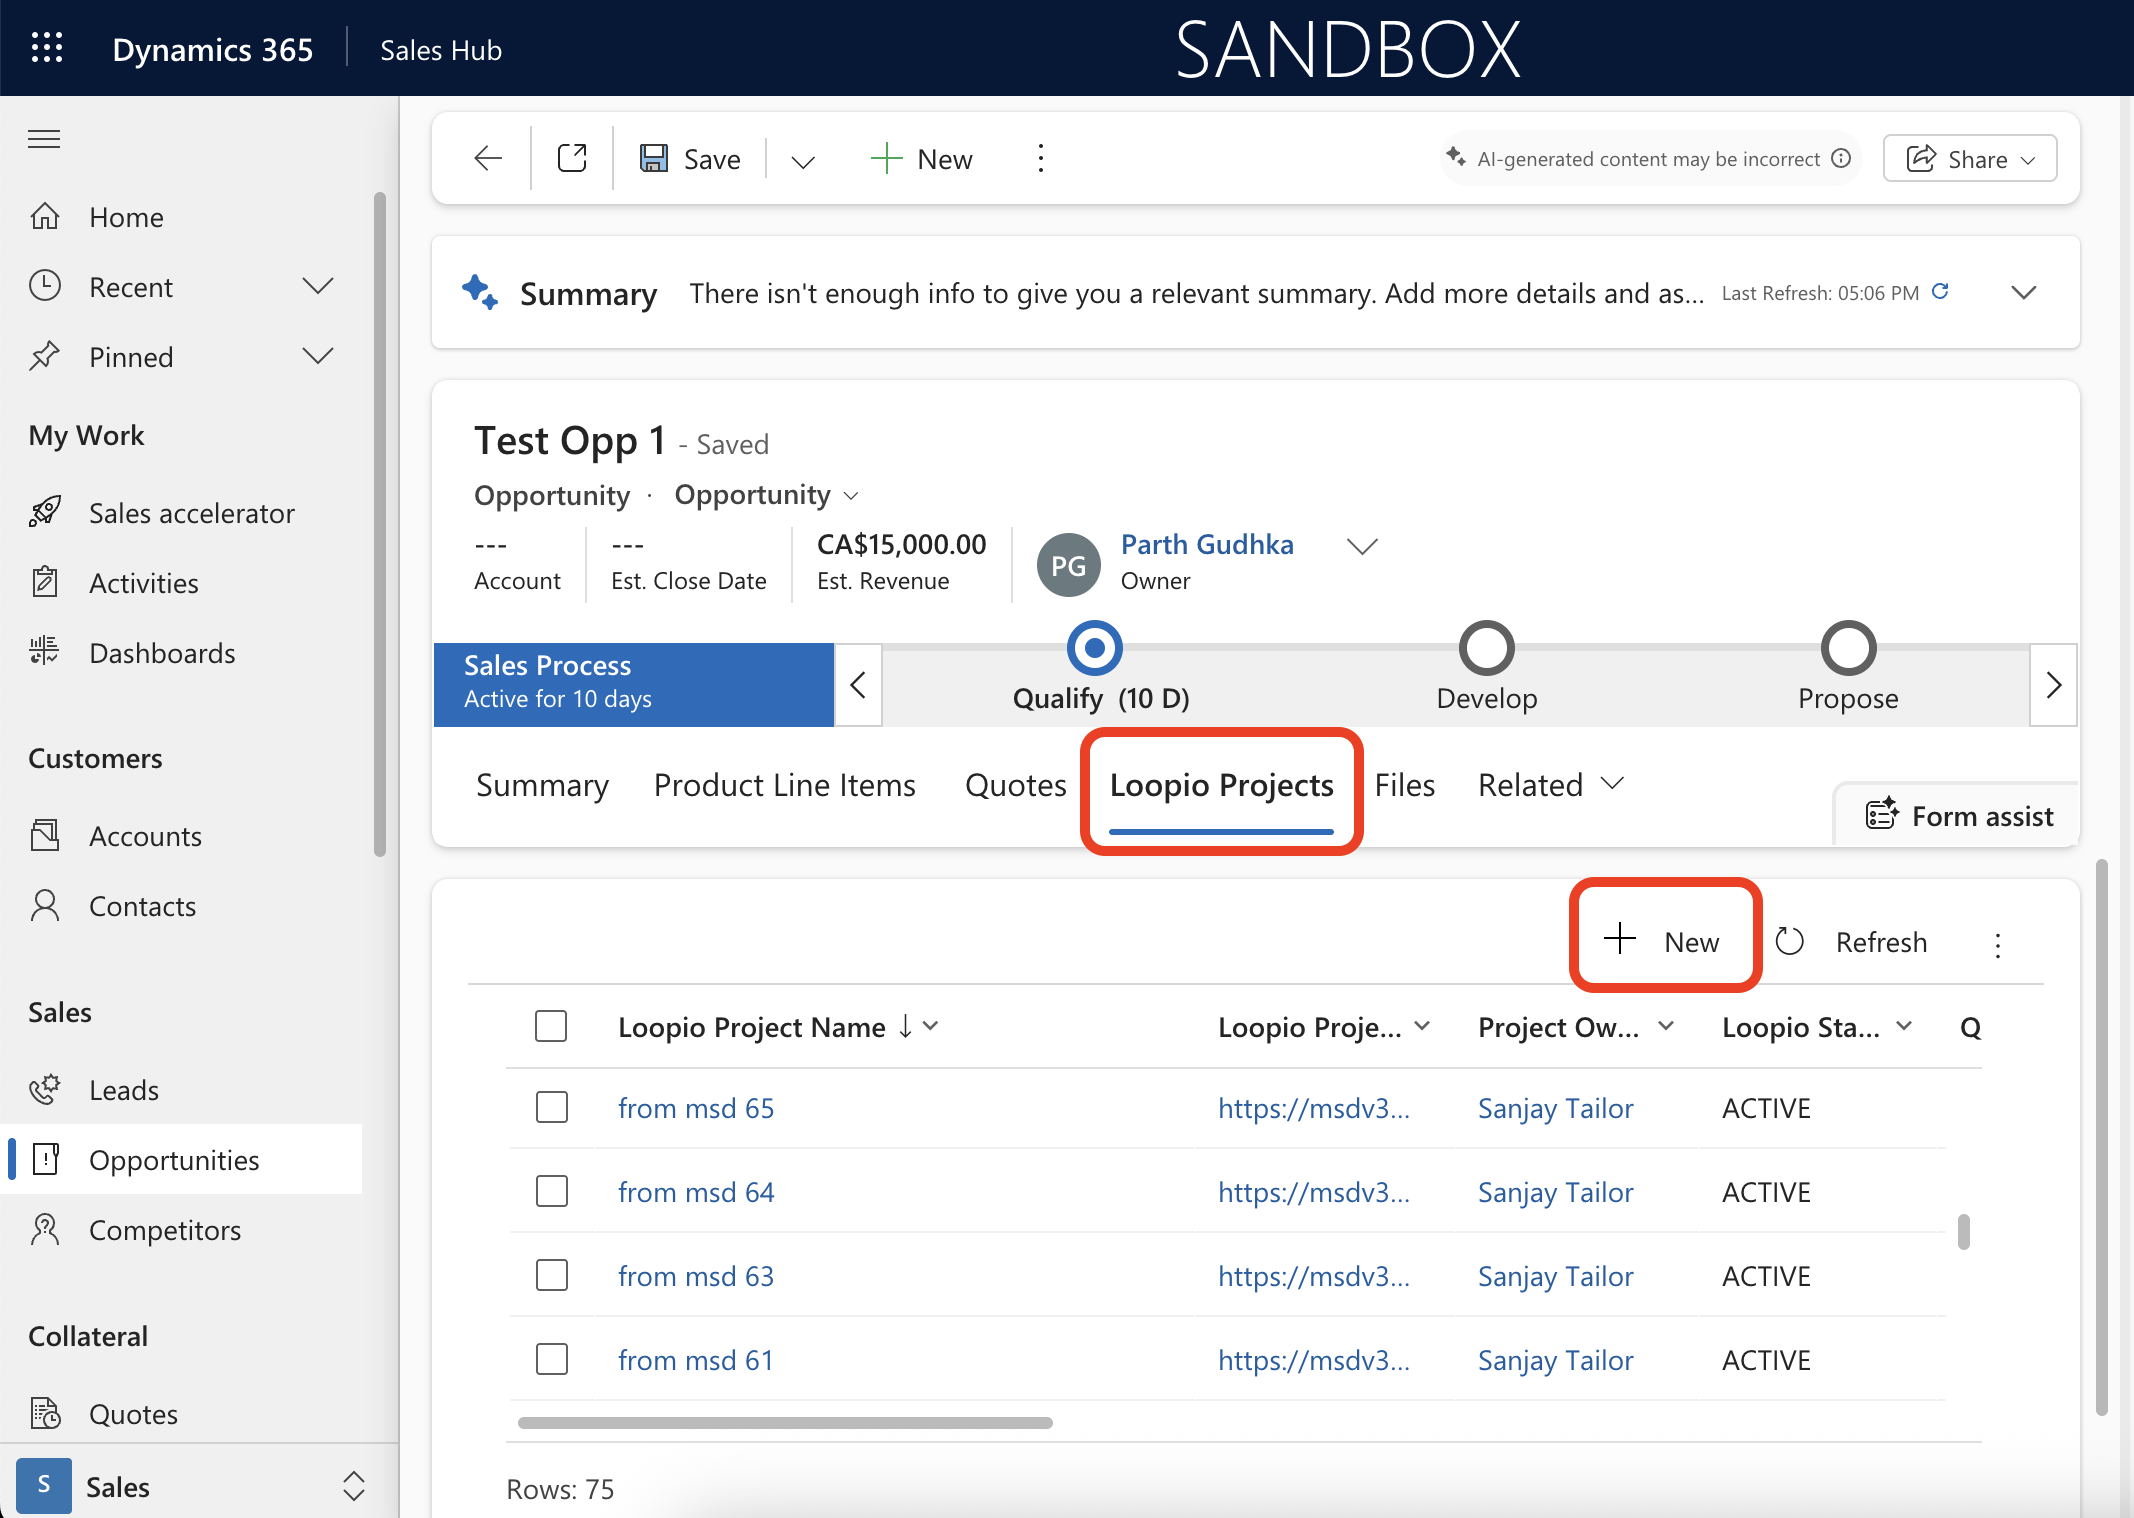Open the app launcher waffle icon

coord(47,48)
